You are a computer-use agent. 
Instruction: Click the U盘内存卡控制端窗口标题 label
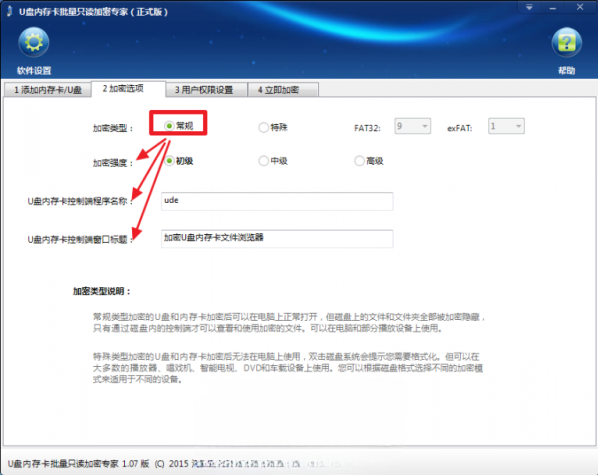[x=80, y=239]
